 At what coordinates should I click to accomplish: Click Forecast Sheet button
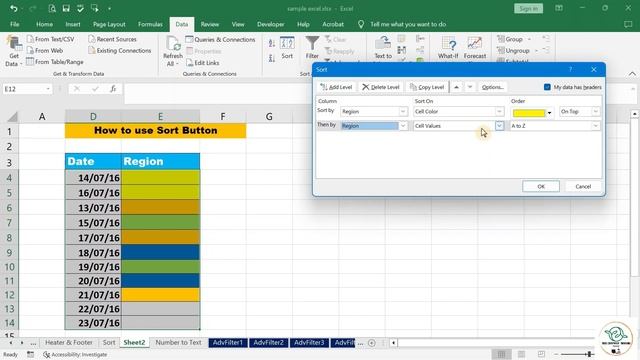tap(475, 48)
